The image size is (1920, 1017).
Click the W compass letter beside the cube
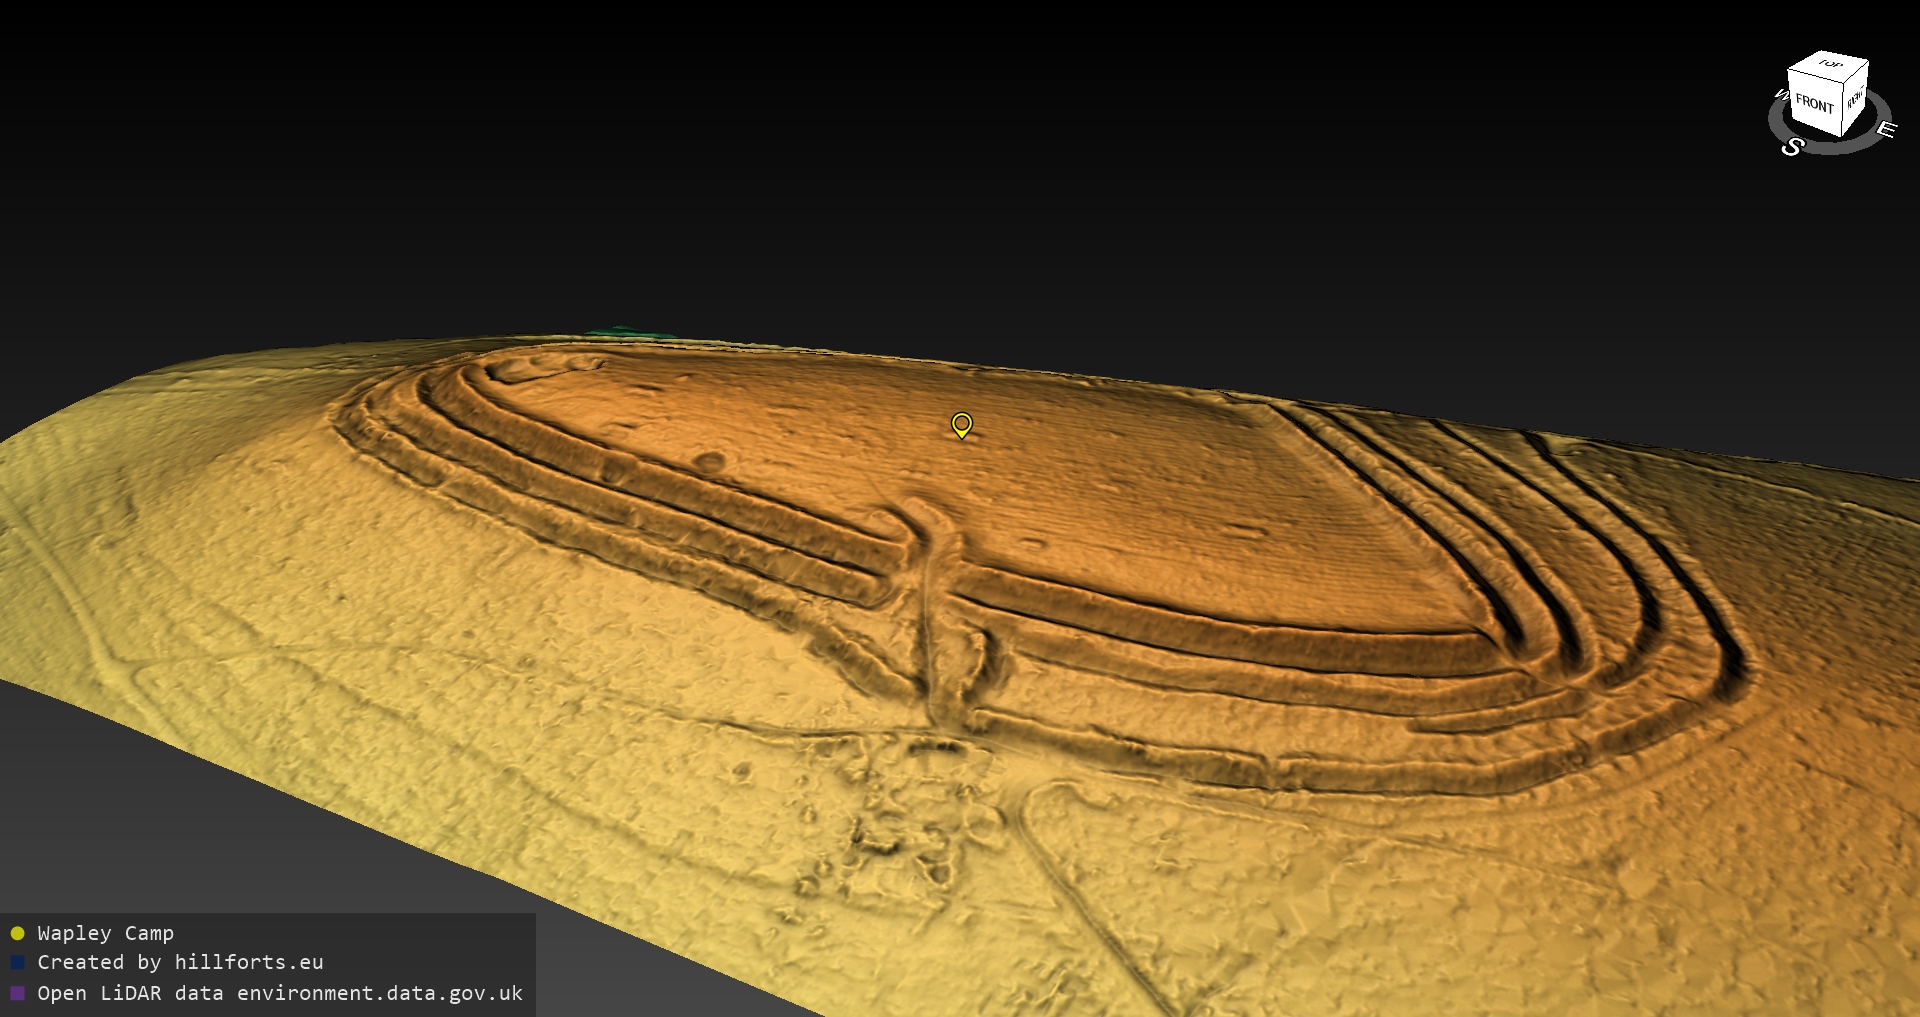[x=1780, y=95]
